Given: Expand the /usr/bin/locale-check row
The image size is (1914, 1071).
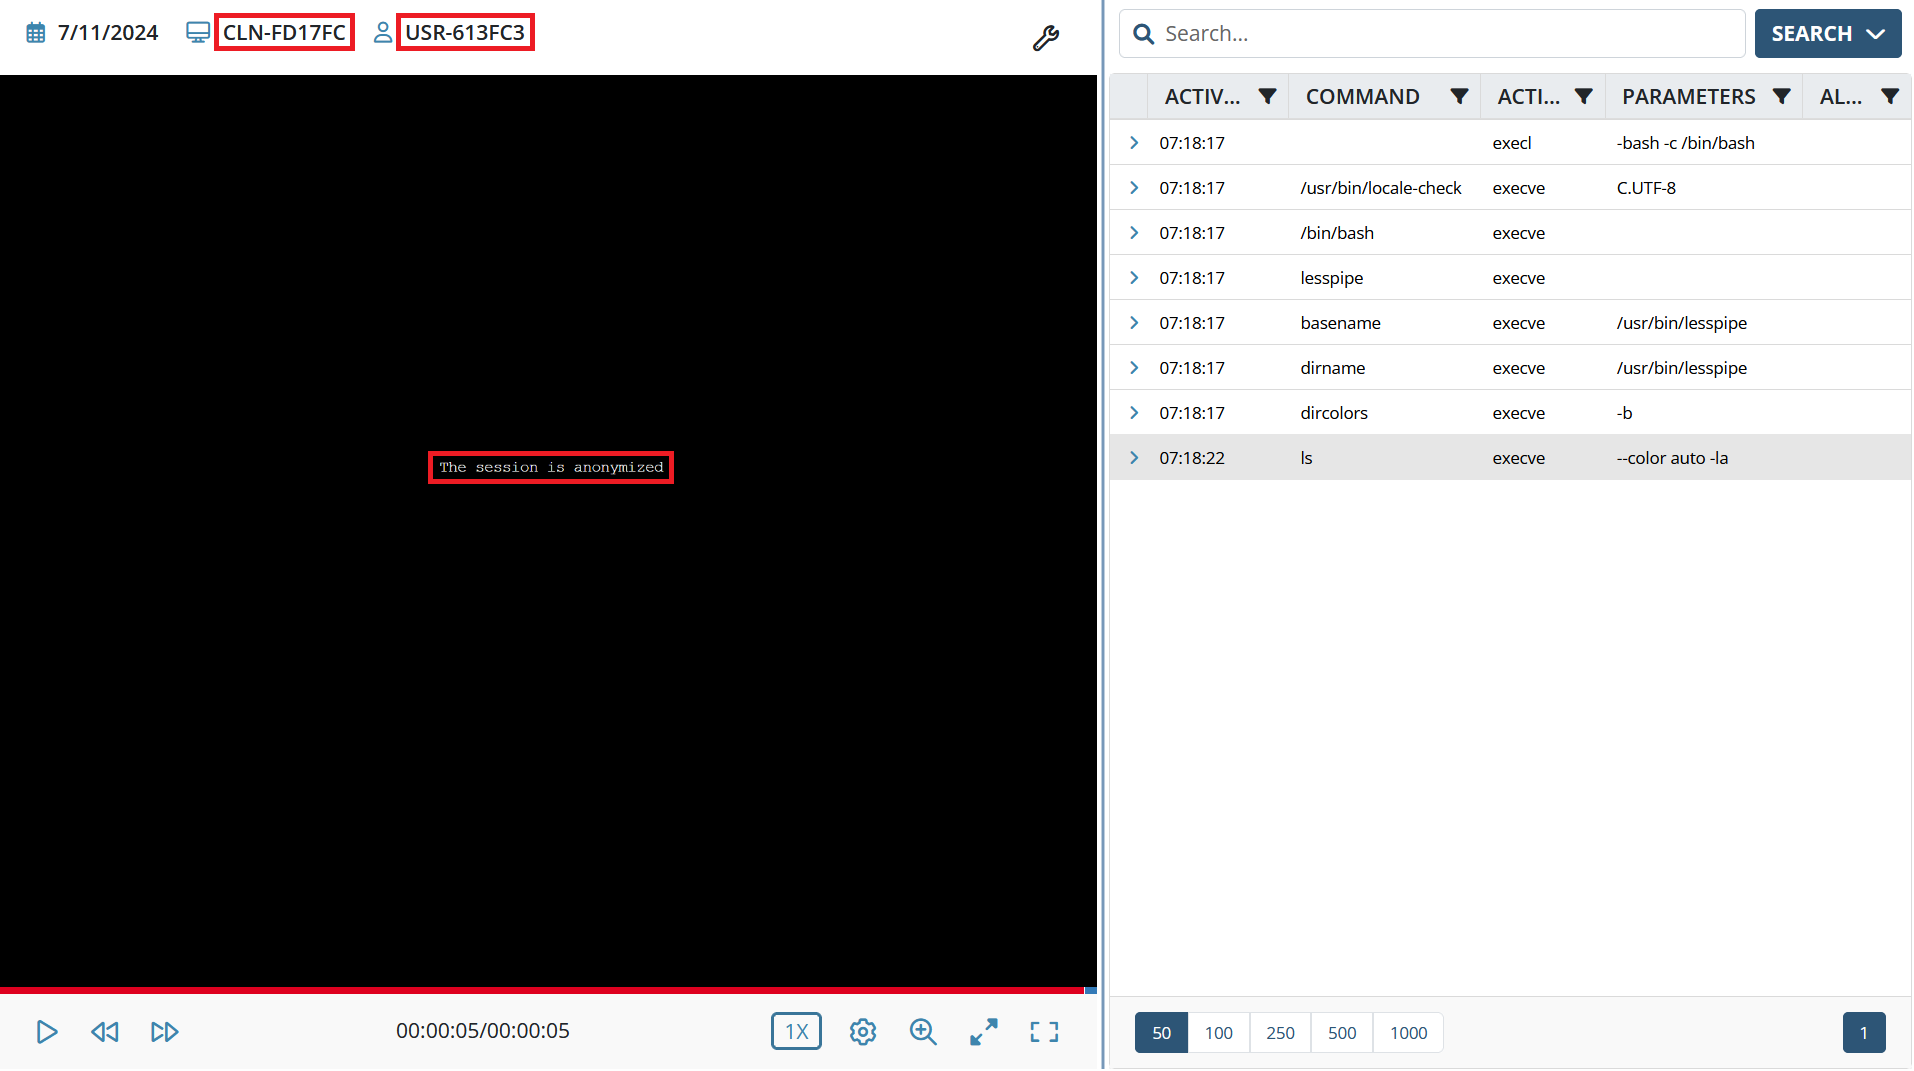Looking at the screenshot, I should click(1134, 188).
